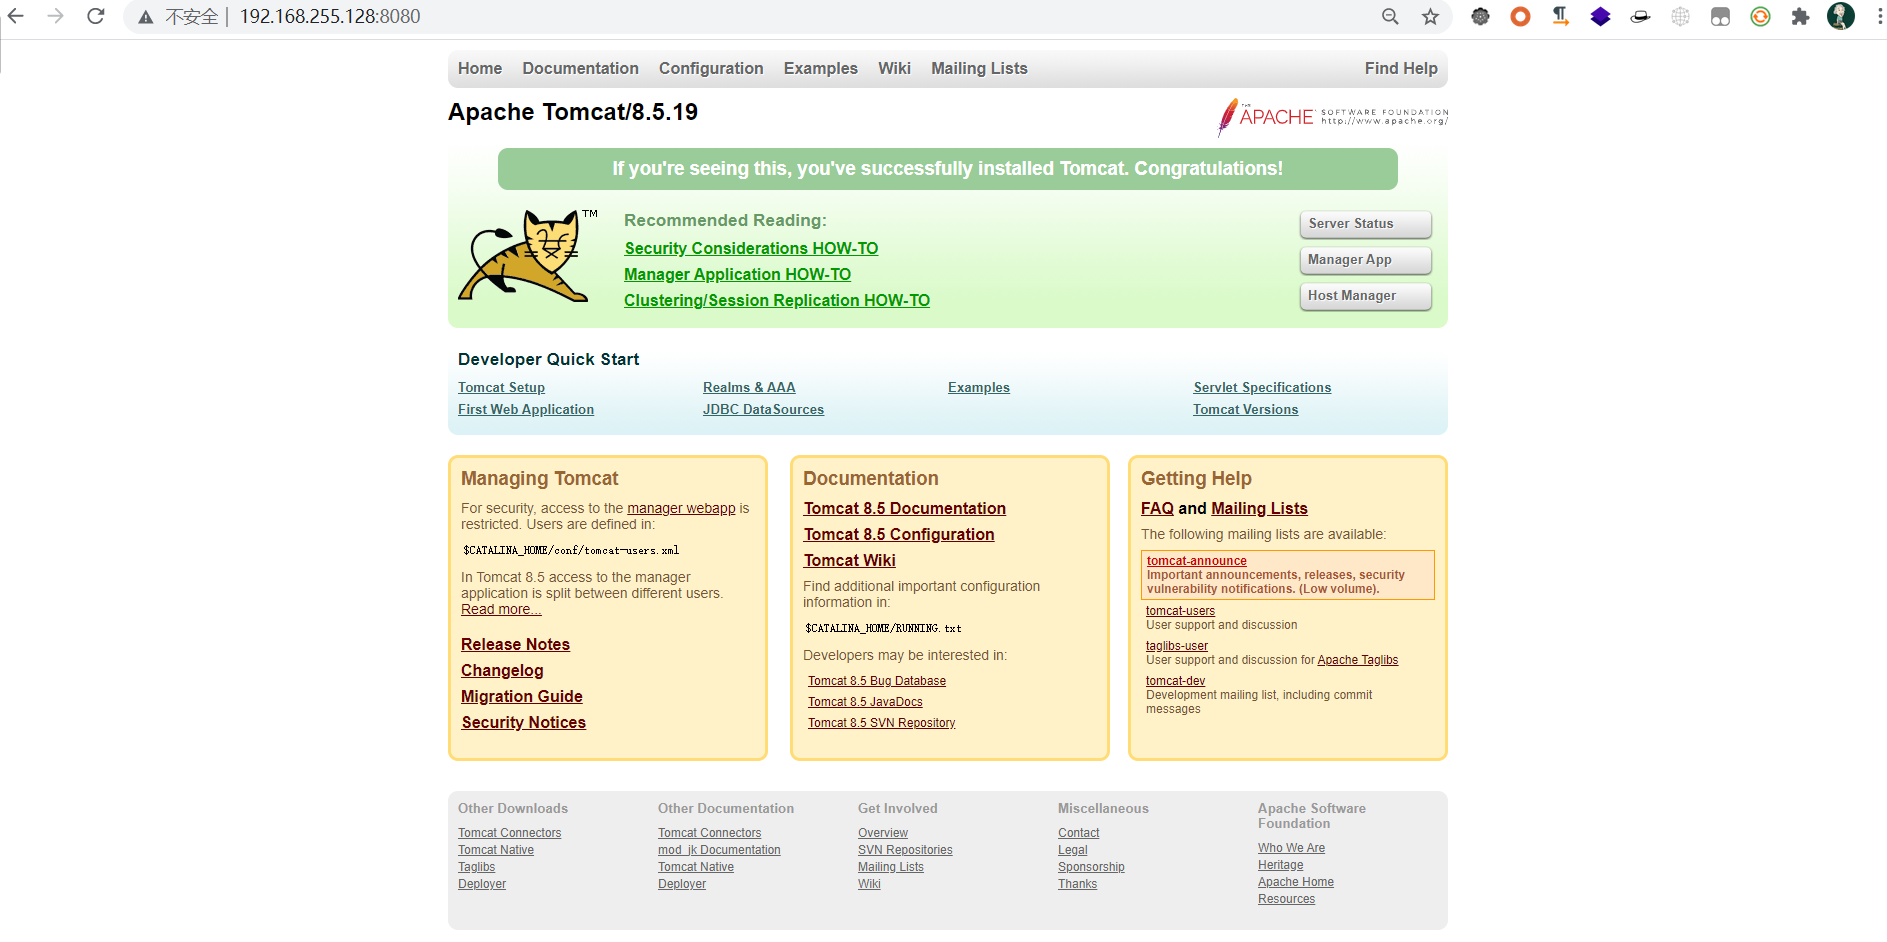
Task: Open the Release Notes link
Action: [x=515, y=644]
